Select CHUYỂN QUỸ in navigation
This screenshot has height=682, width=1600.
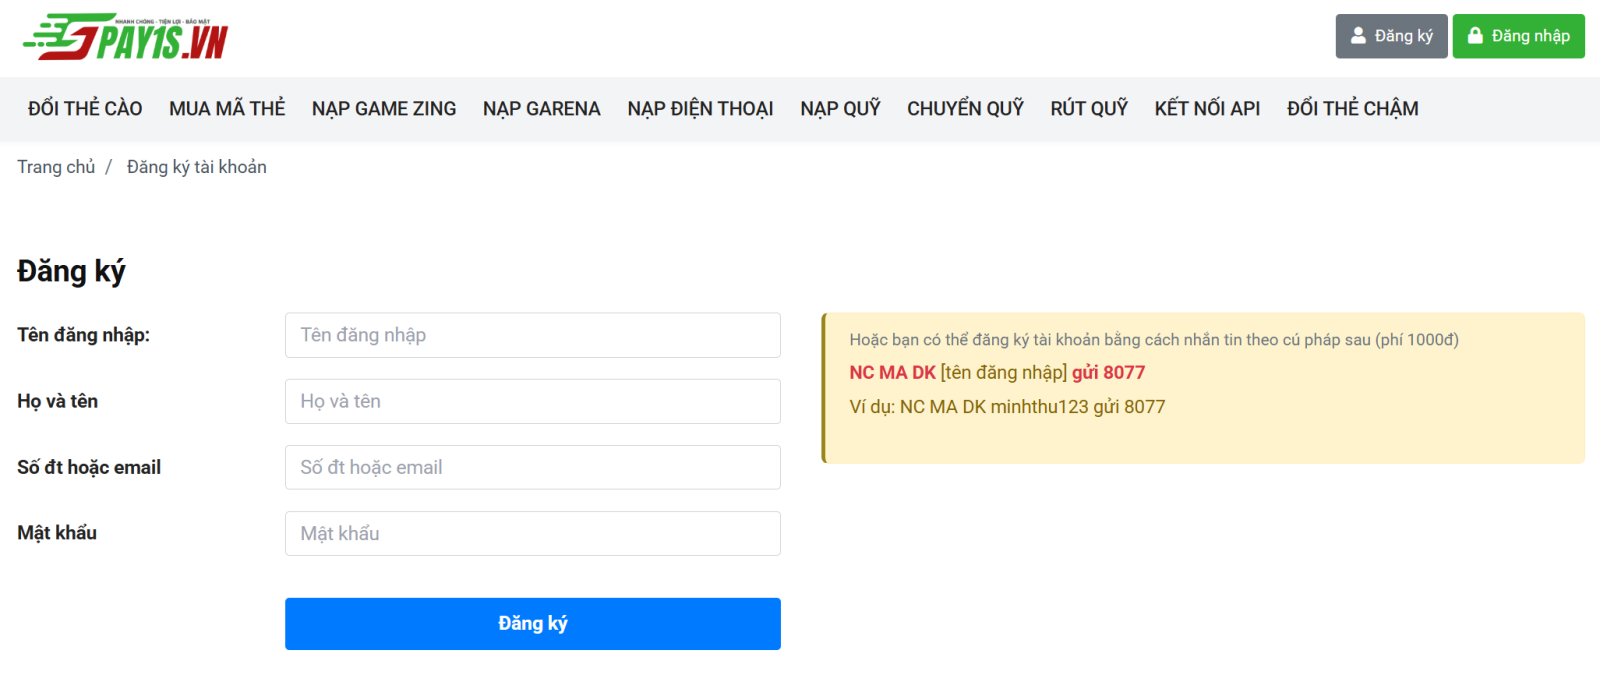point(965,109)
